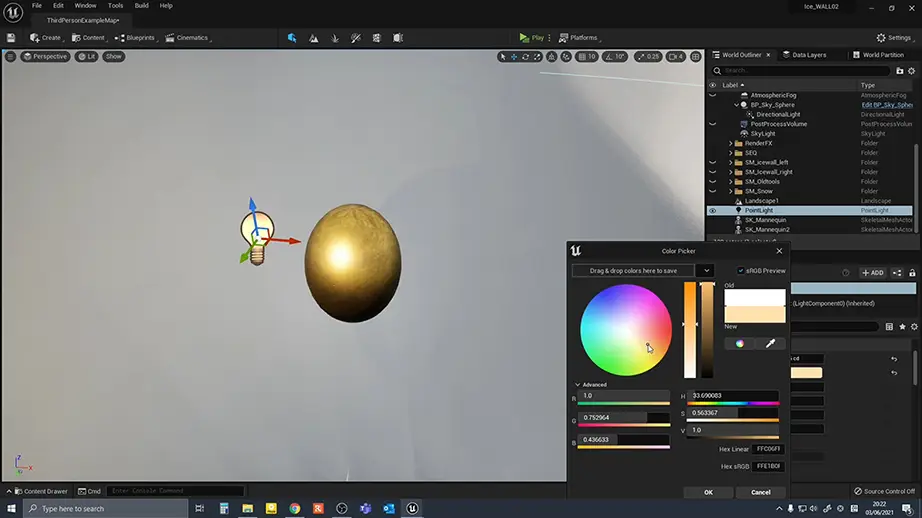Click the new folder icon in World Outliner
Viewport: 922px width, 518px height.
[x=900, y=71]
